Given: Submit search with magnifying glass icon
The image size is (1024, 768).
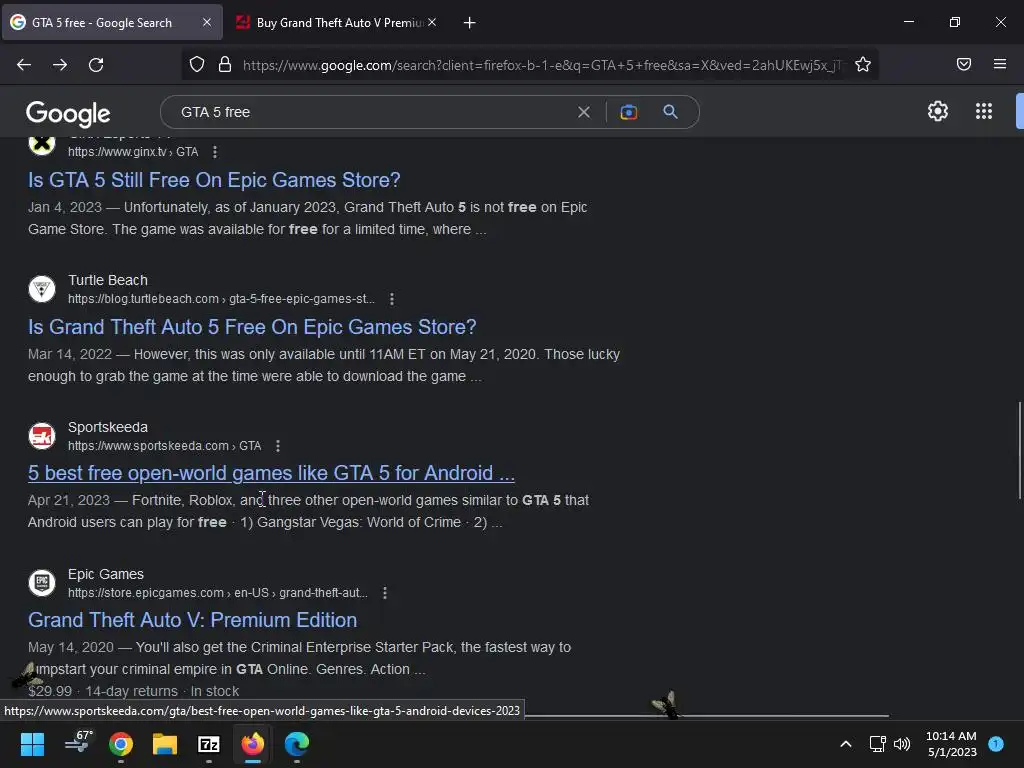Looking at the screenshot, I should tap(670, 112).
